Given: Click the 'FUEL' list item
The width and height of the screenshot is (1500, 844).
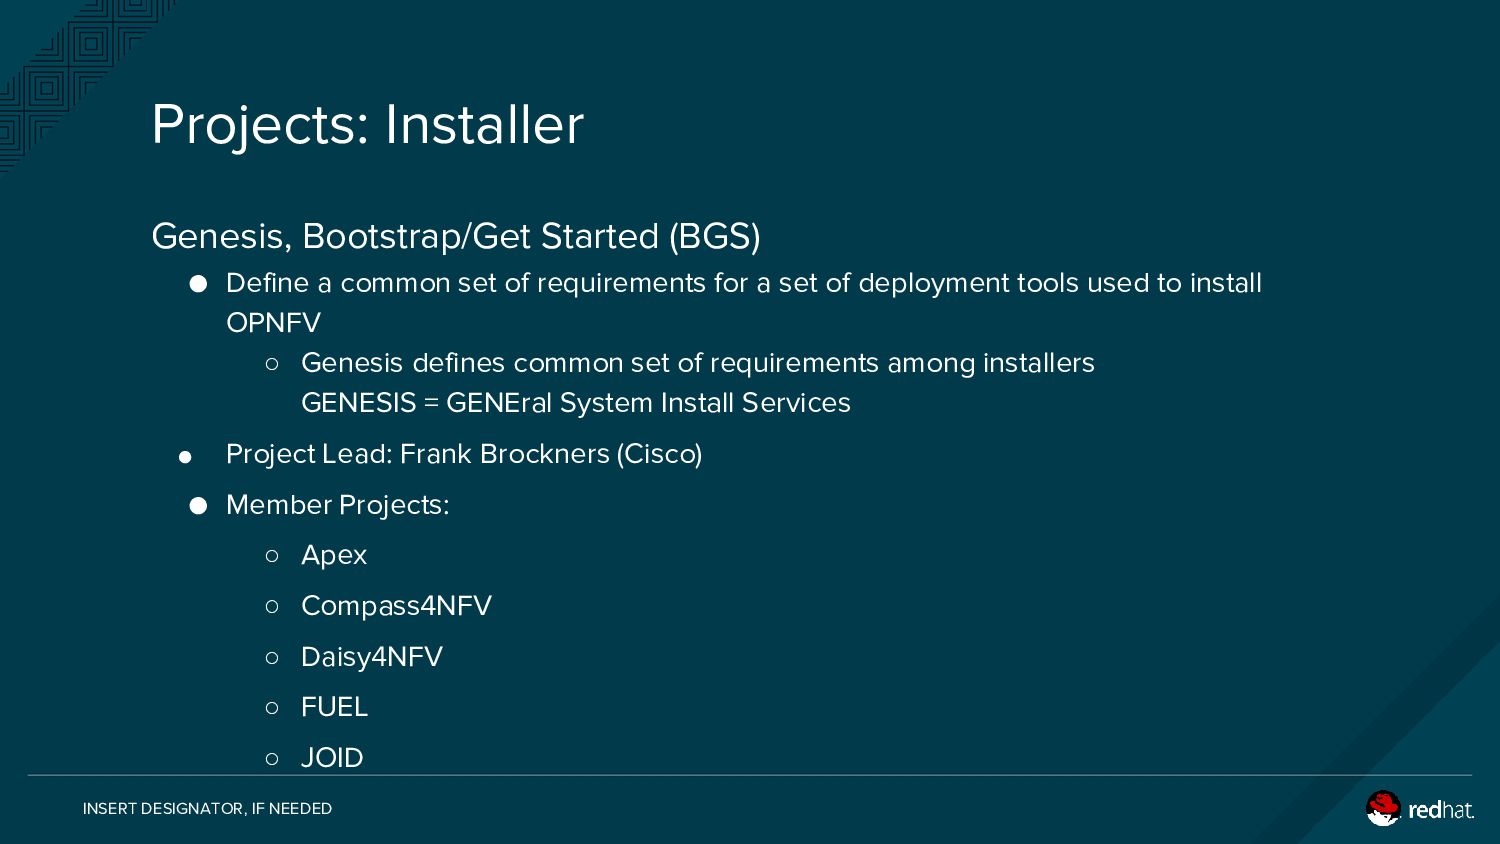Looking at the screenshot, I should (334, 707).
